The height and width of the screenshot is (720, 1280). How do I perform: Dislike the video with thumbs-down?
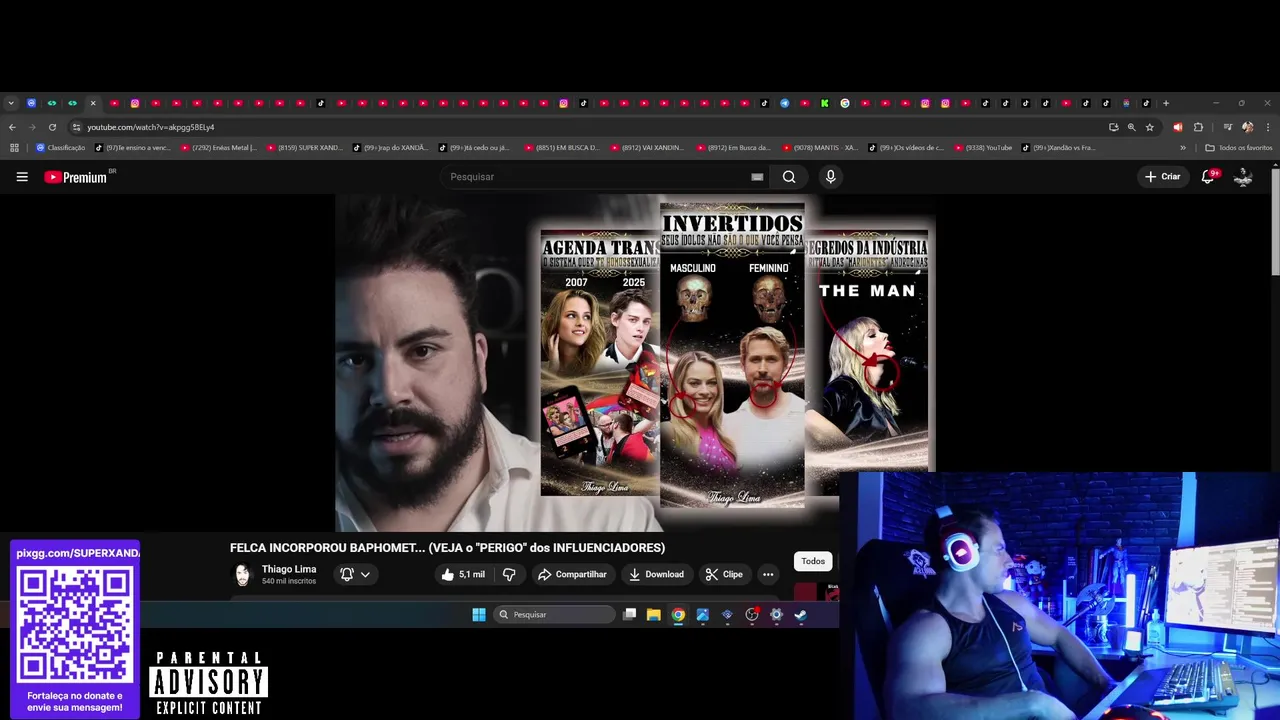pyautogui.click(x=509, y=574)
